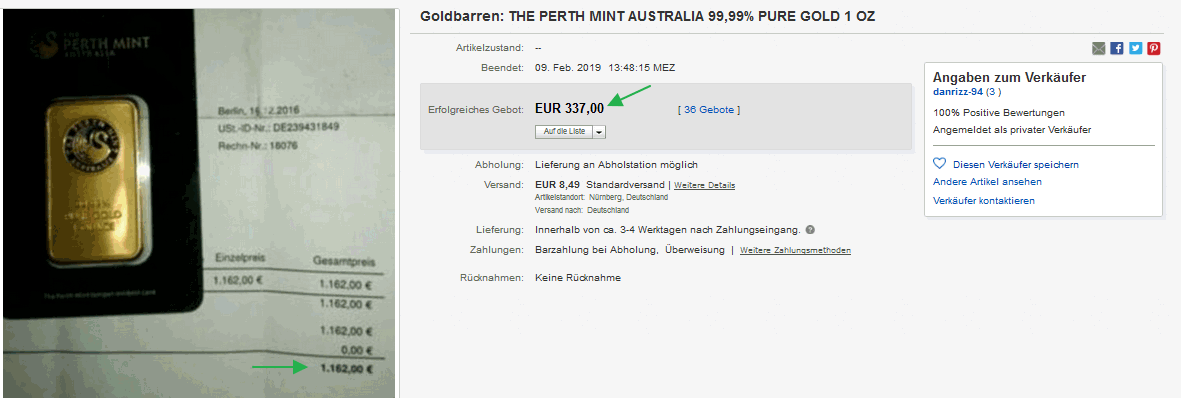
Task: Expand the Auf die Liste dropdown arrow
Action: 600,132
